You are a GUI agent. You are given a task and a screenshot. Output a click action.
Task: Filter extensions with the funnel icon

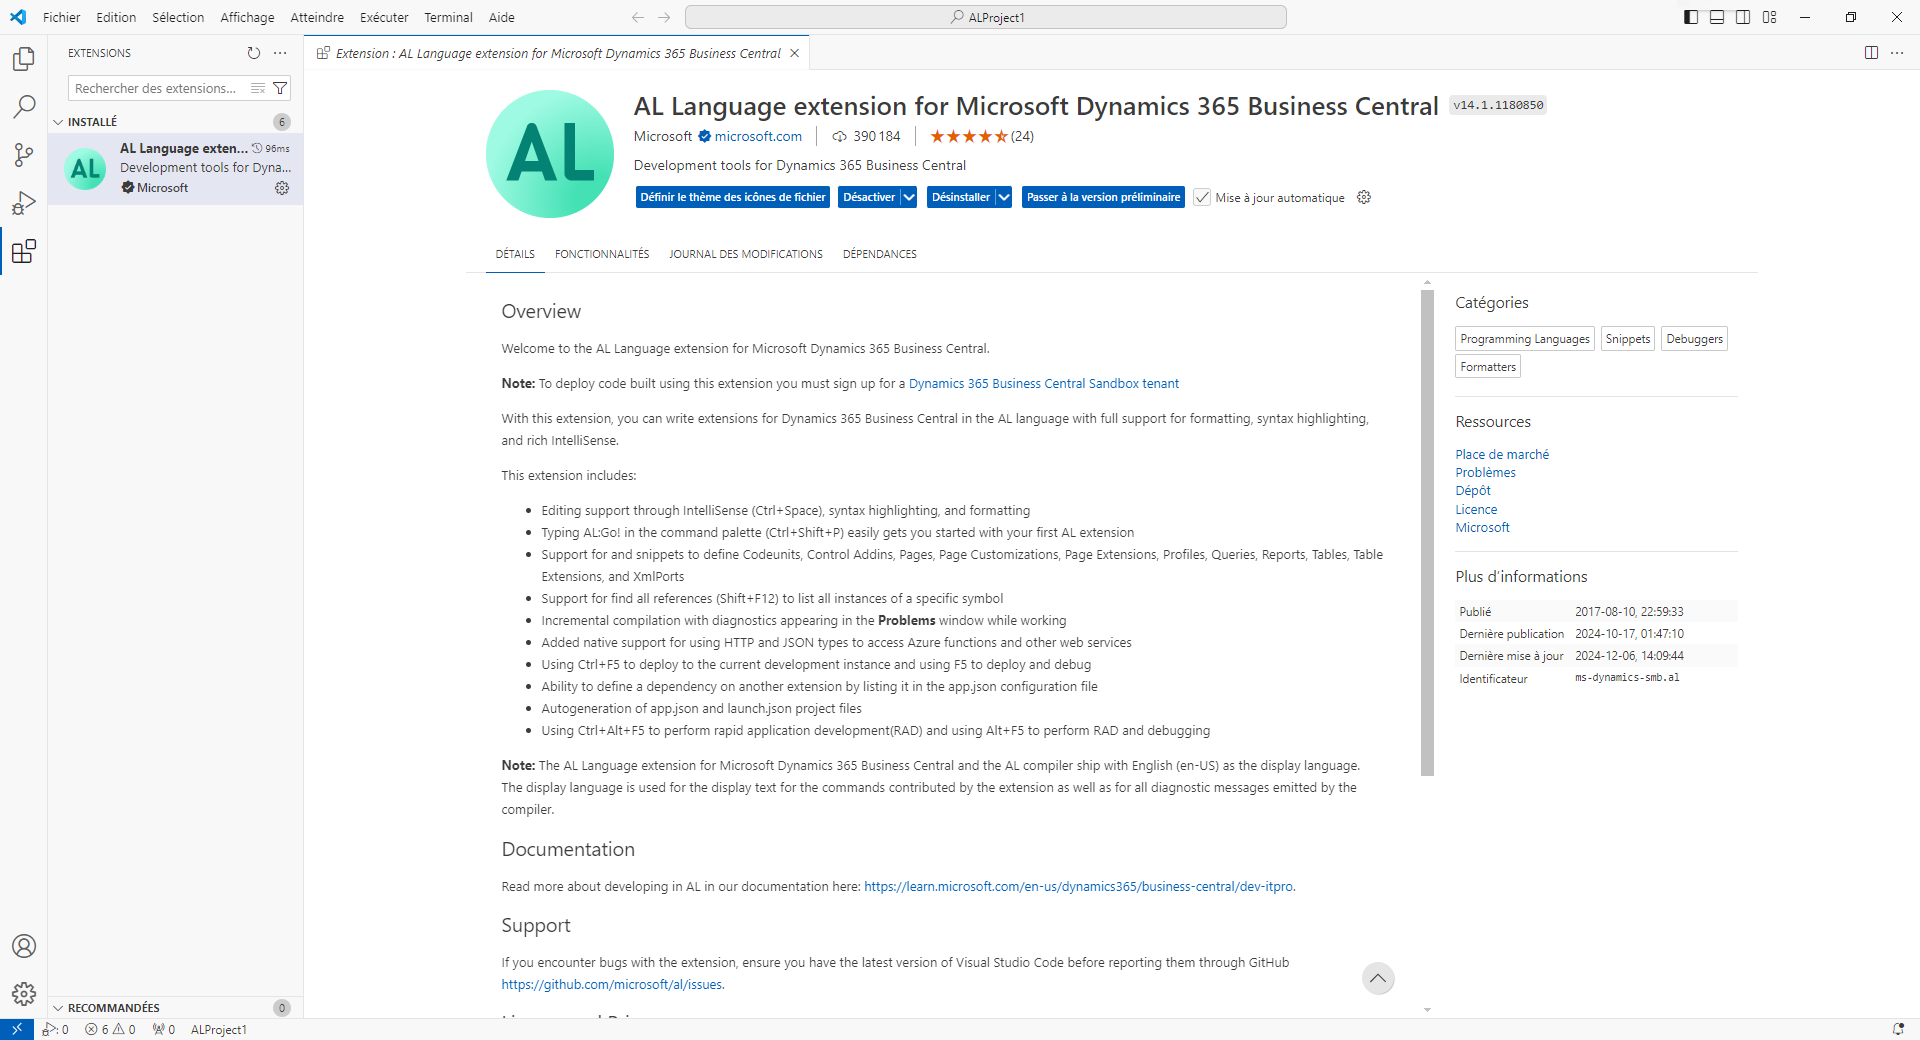pos(280,88)
